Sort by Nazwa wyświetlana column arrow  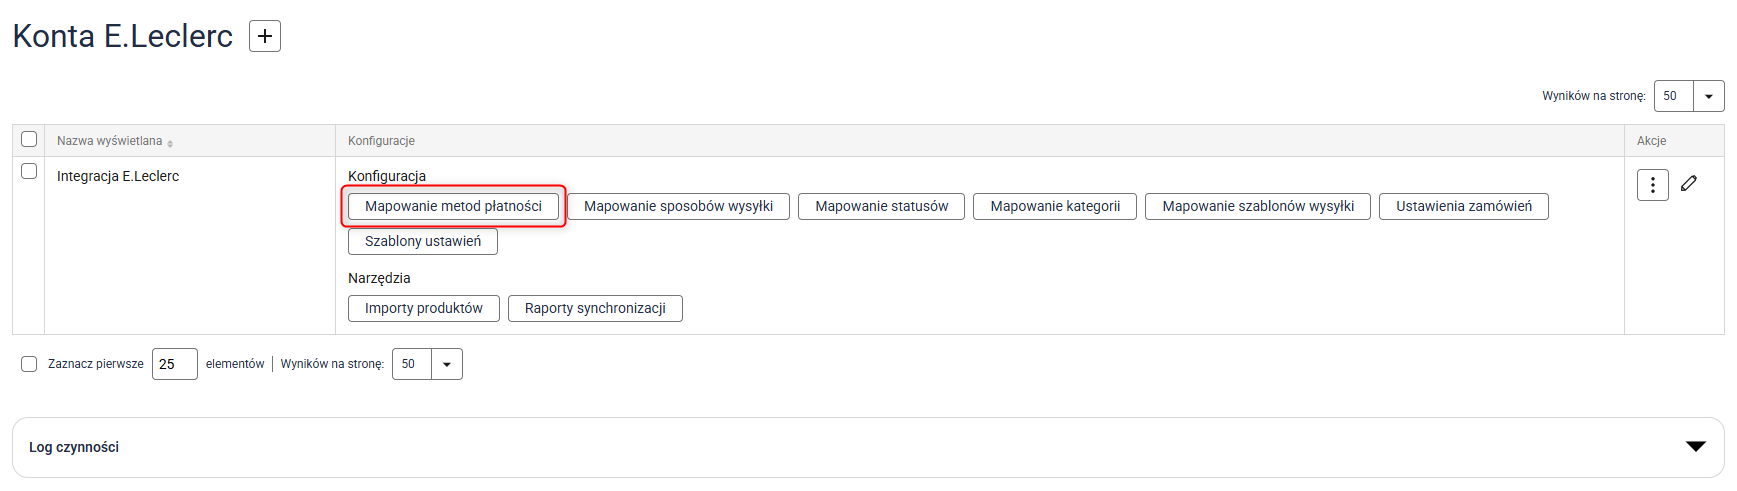[x=170, y=143]
